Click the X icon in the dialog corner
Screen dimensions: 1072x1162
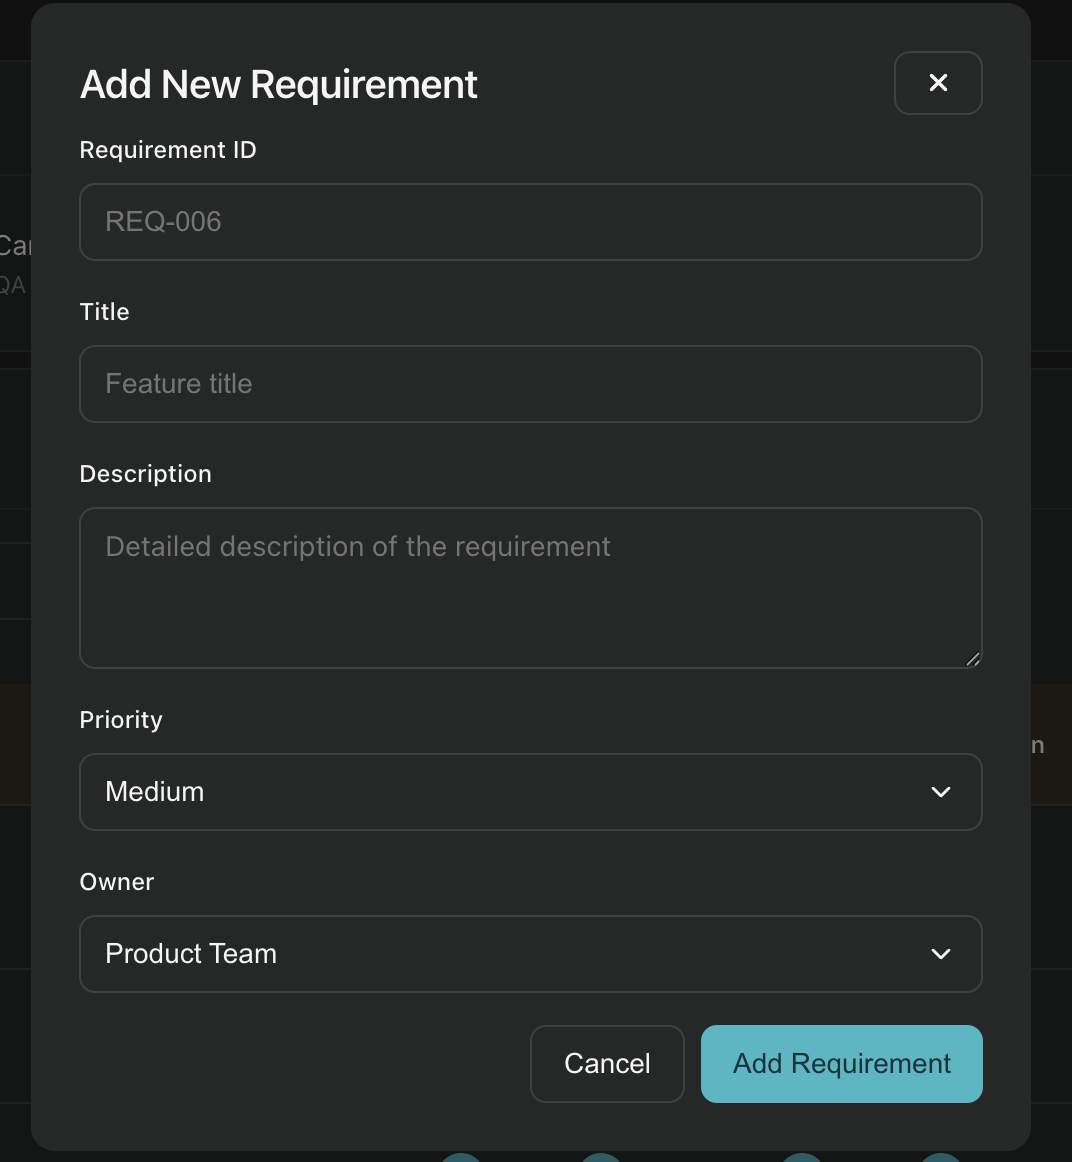(938, 83)
